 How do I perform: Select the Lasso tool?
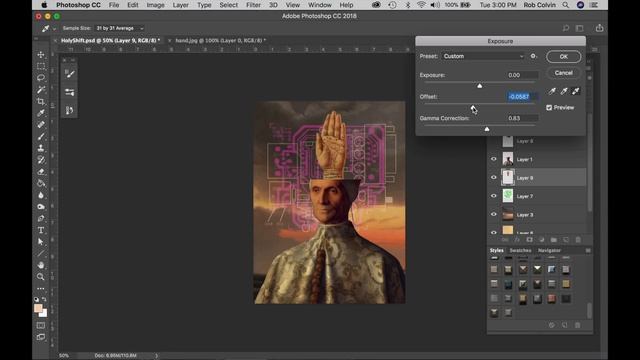(x=41, y=78)
